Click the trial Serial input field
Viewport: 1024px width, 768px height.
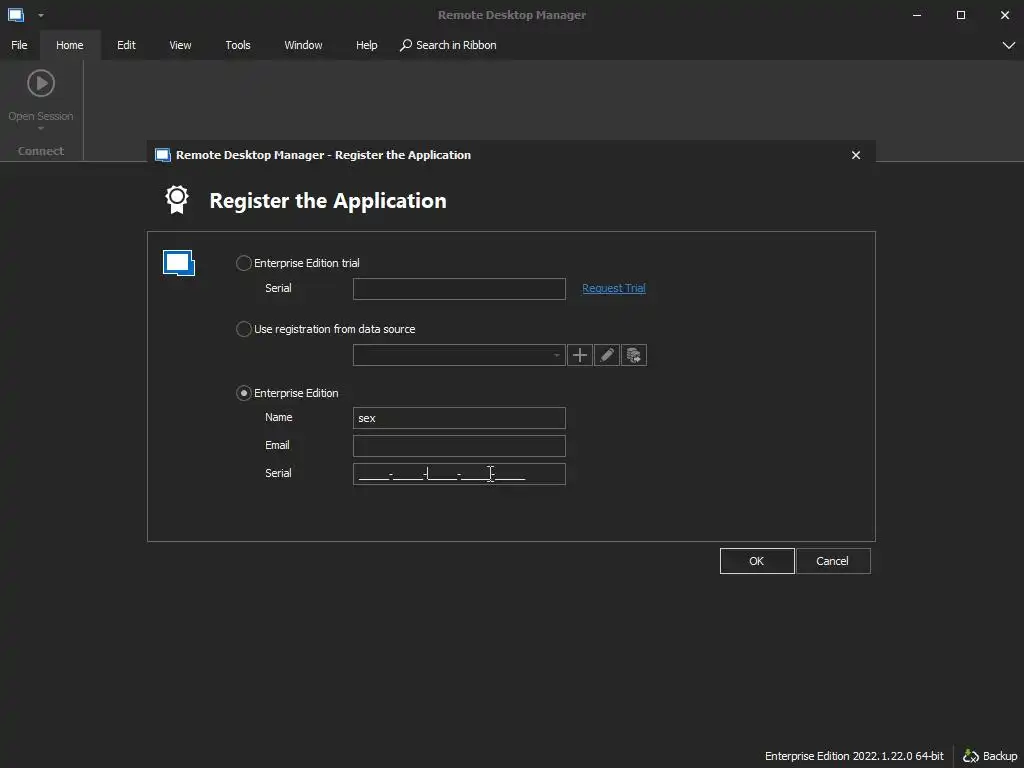click(x=459, y=289)
